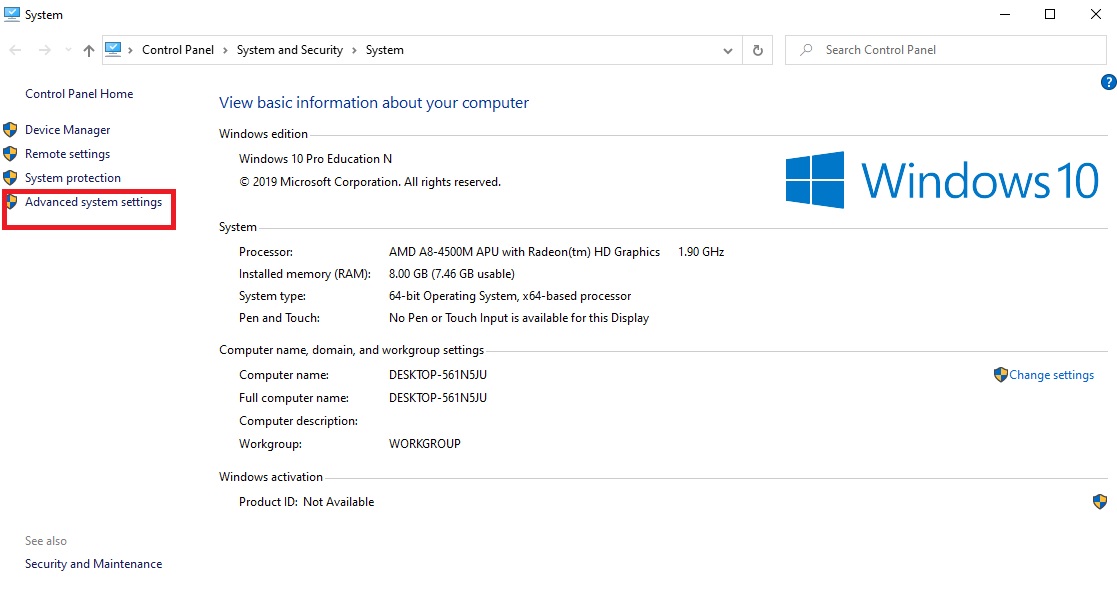This screenshot has height=589, width=1117.
Task: Click computer name value beside Computer name: label
Action: click(x=438, y=375)
